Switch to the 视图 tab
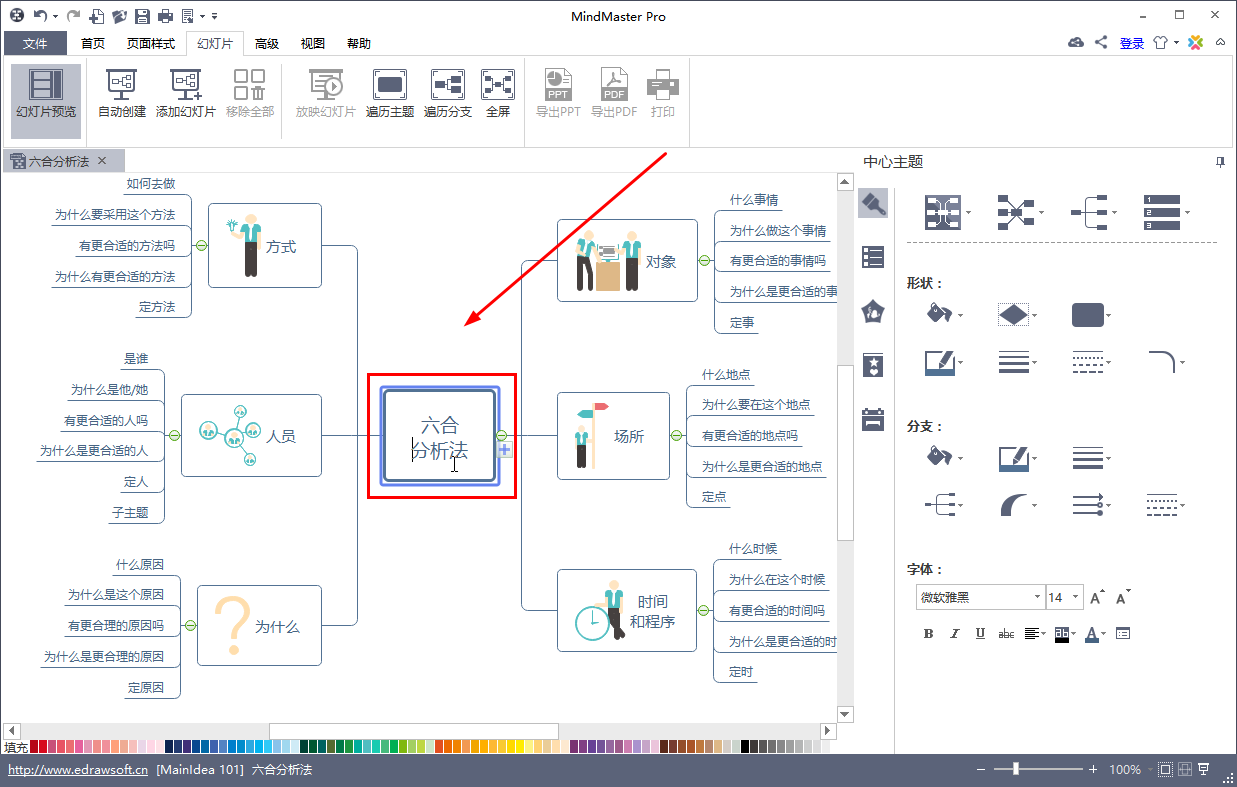 click(313, 43)
